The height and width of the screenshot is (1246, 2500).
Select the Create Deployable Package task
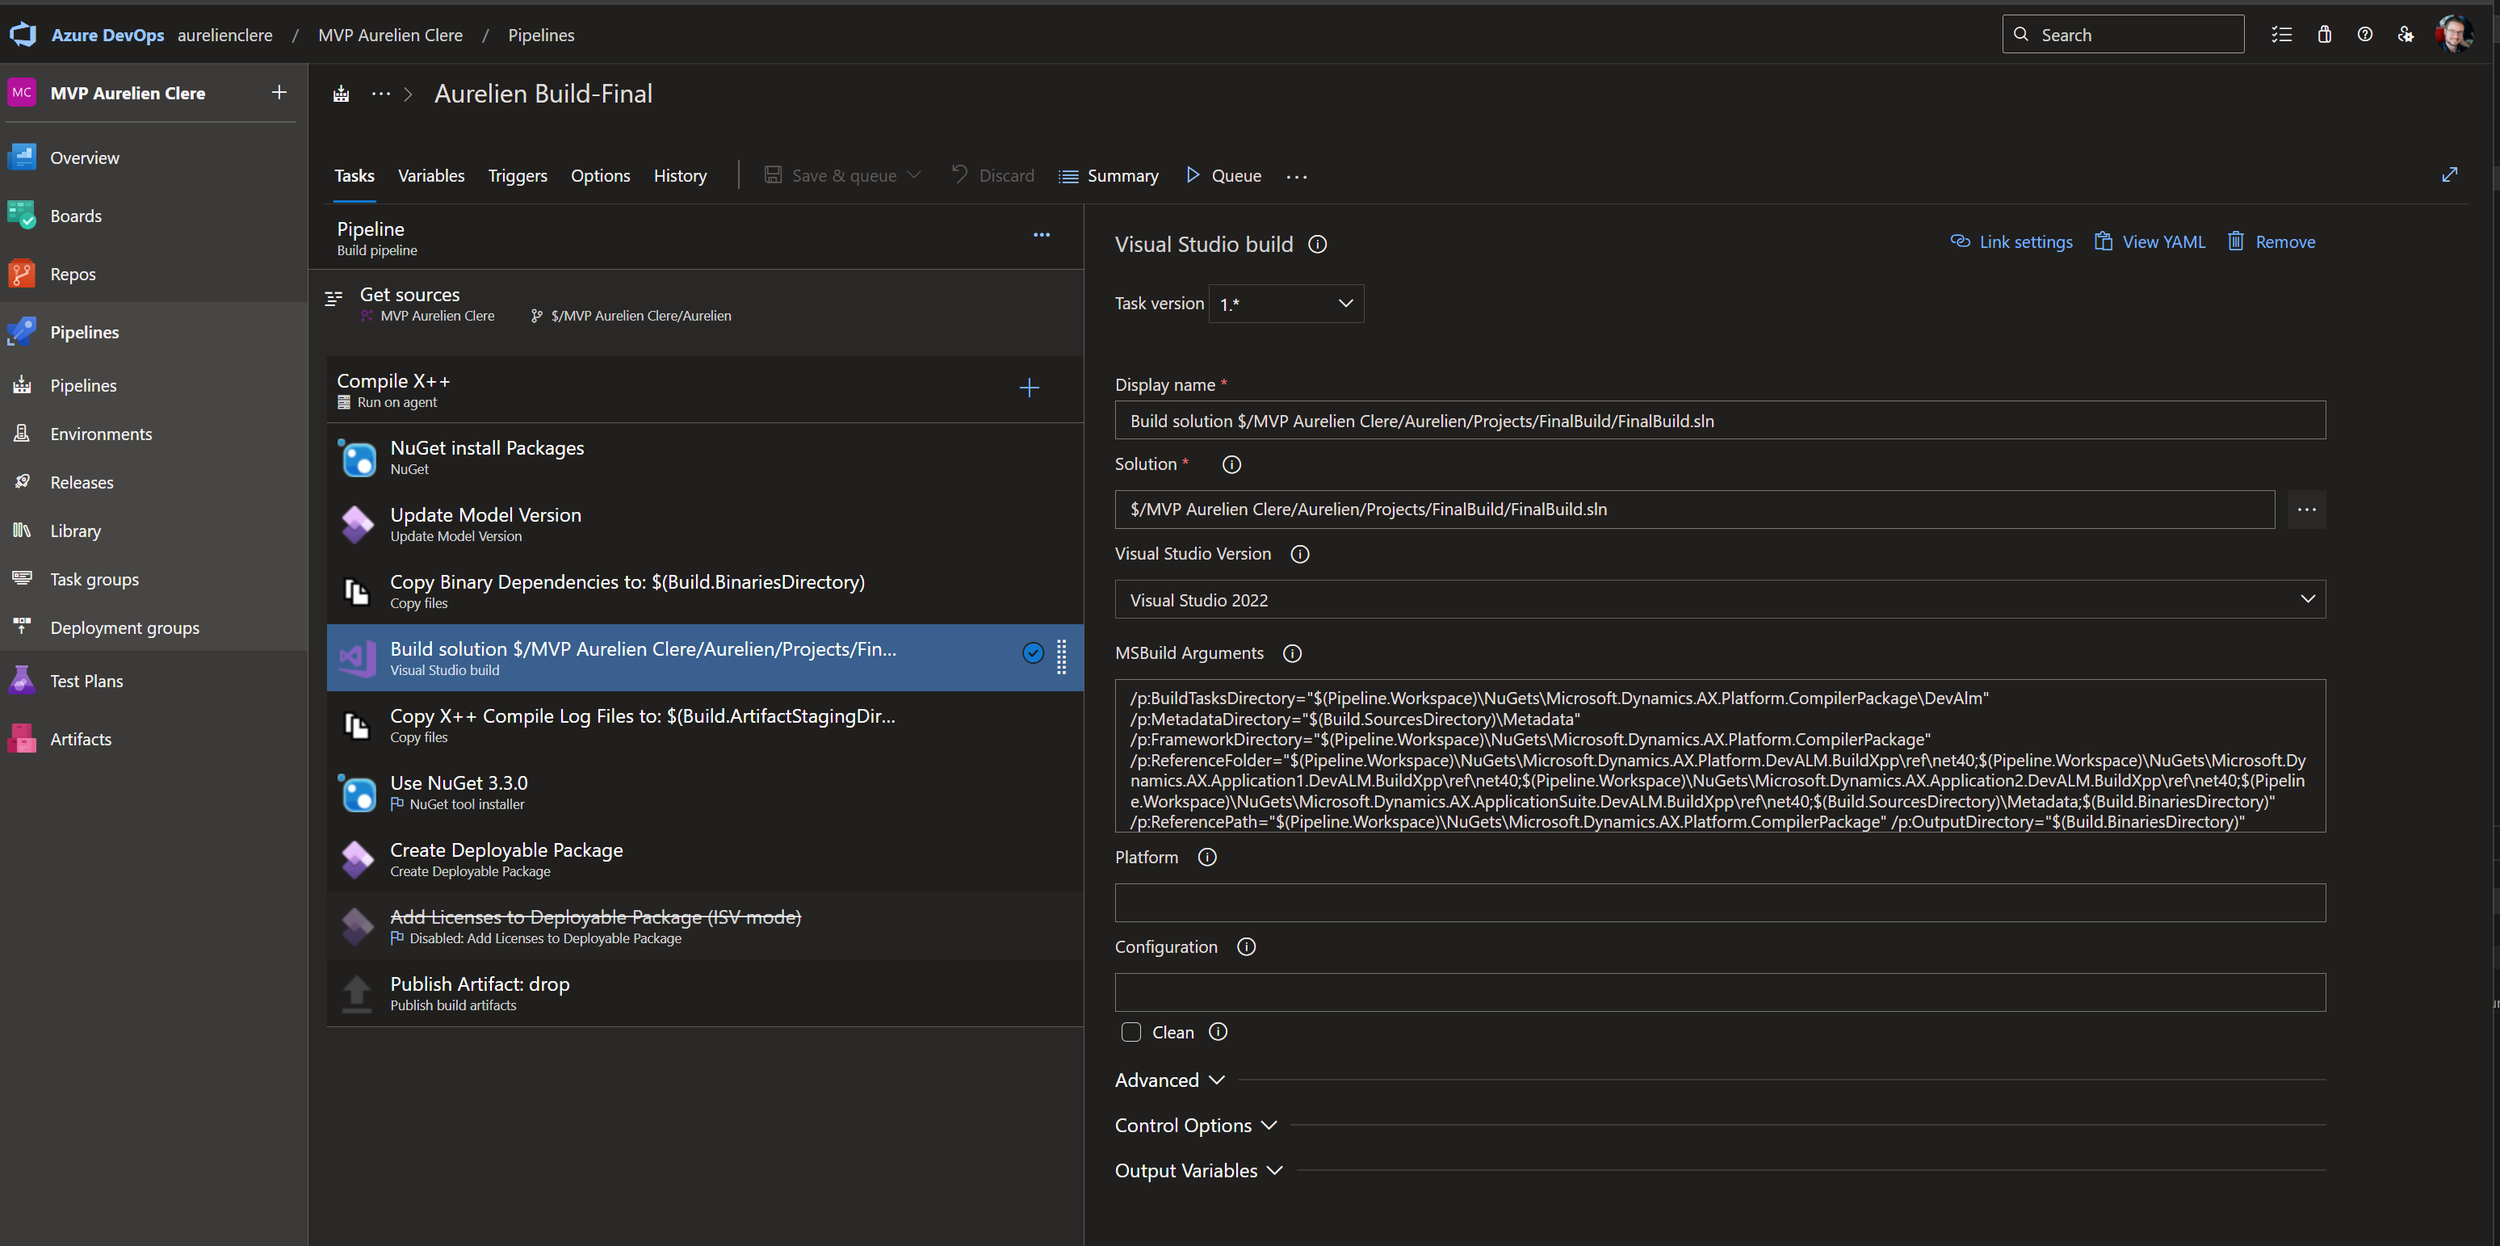(x=705, y=859)
